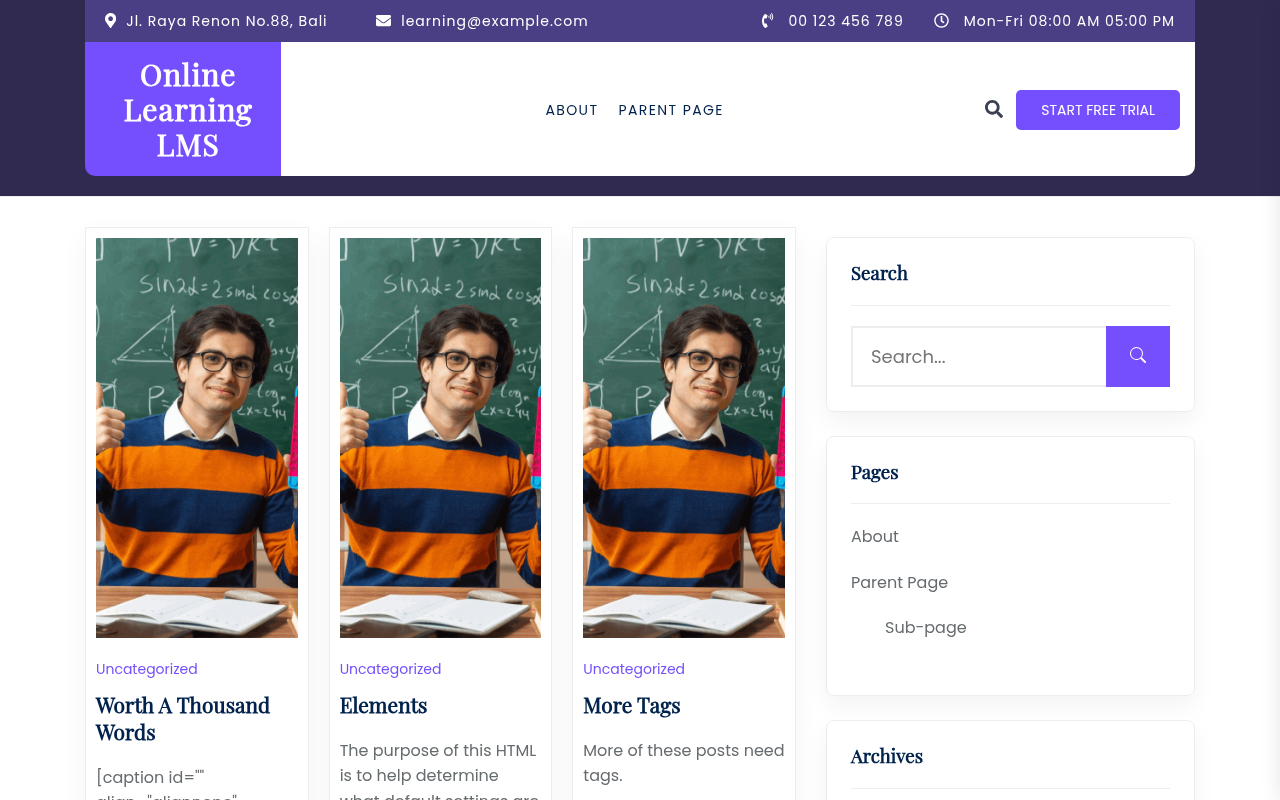
Task: Open the More Tags post thumbnail image
Action: 684,438
